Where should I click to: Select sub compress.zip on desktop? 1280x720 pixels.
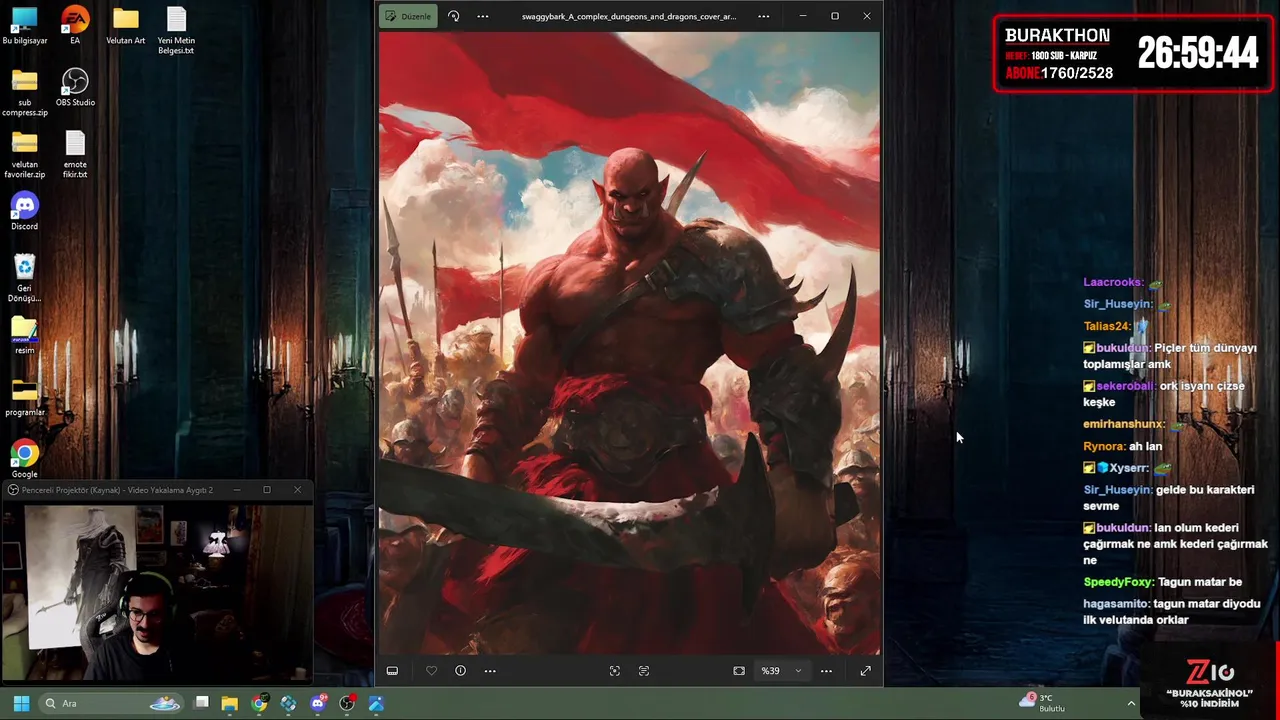click(24, 93)
